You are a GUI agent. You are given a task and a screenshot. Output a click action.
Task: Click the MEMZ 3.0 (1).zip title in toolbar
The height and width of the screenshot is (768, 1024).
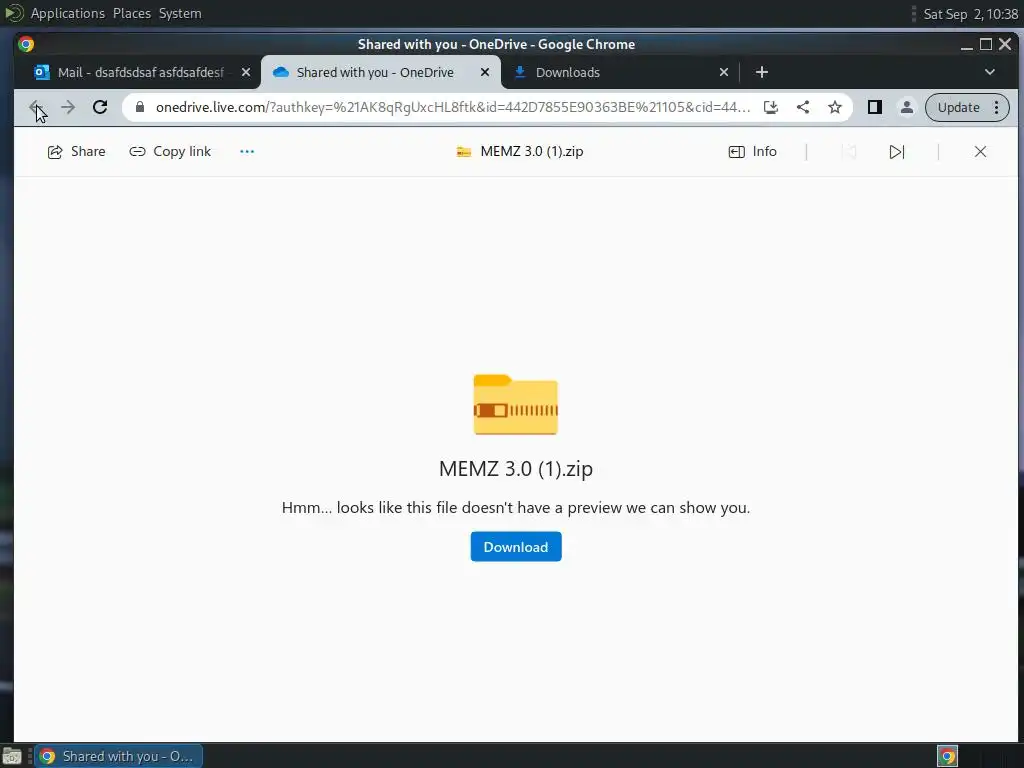coord(532,152)
